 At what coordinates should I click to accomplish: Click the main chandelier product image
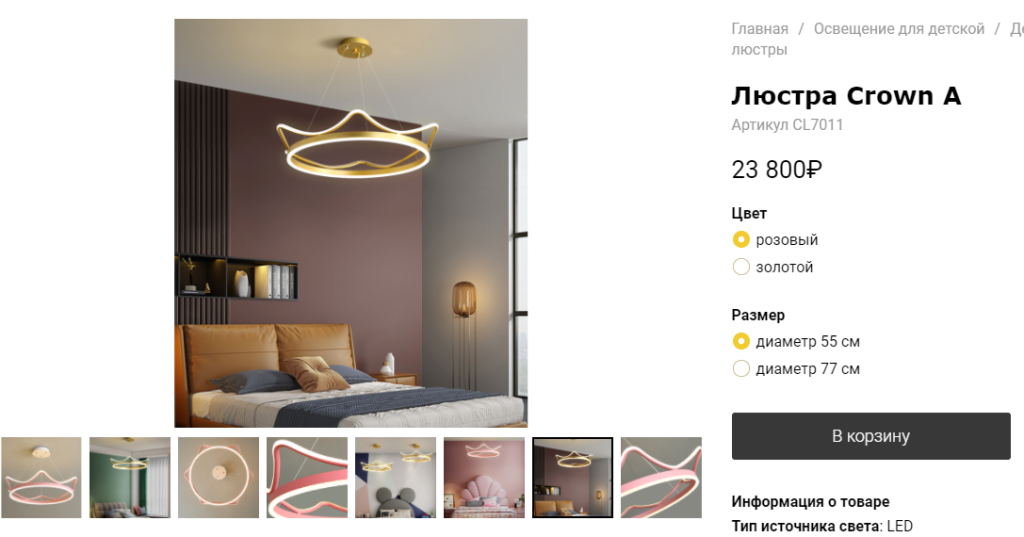point(351,223)
